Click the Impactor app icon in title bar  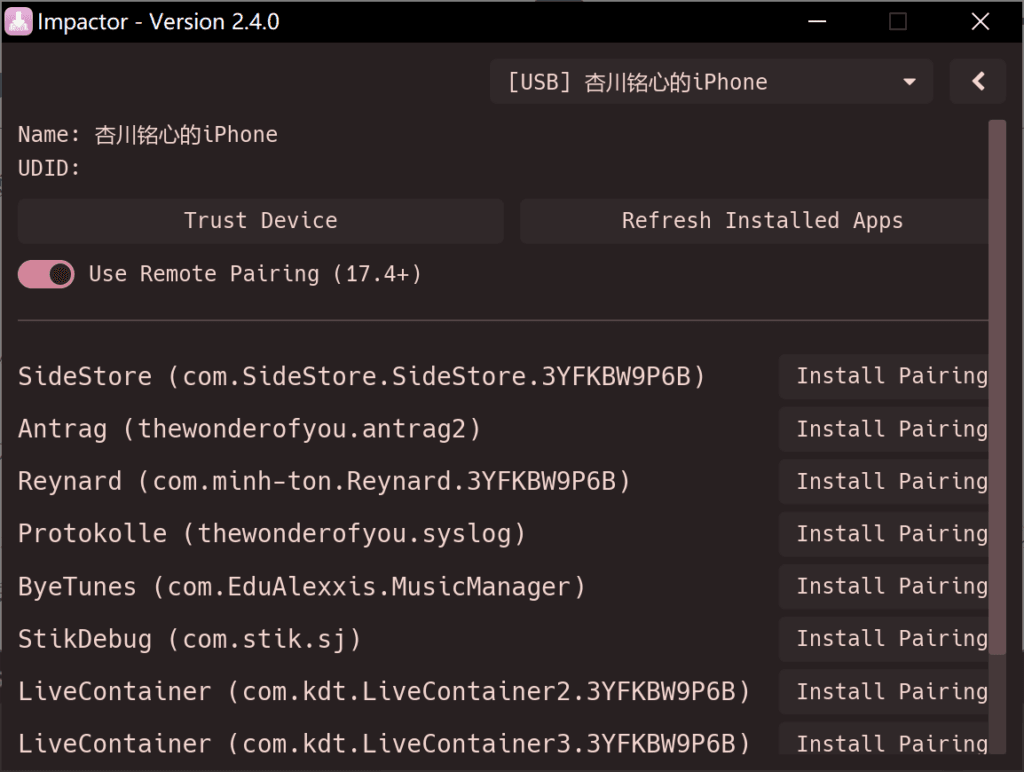(18, 22)
